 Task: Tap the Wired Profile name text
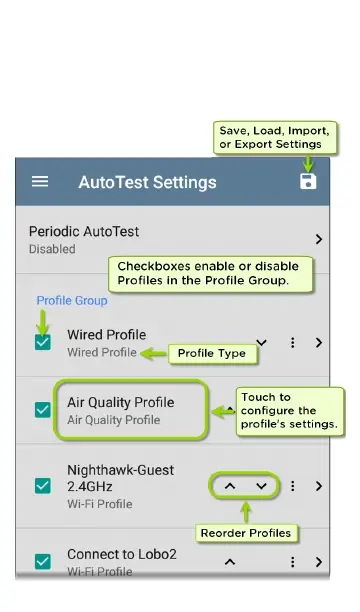pos(107,334)
